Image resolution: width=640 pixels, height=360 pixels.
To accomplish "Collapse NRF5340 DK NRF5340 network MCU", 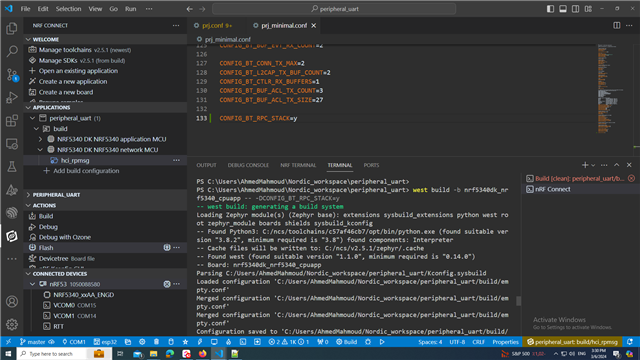I will point(40,150).
